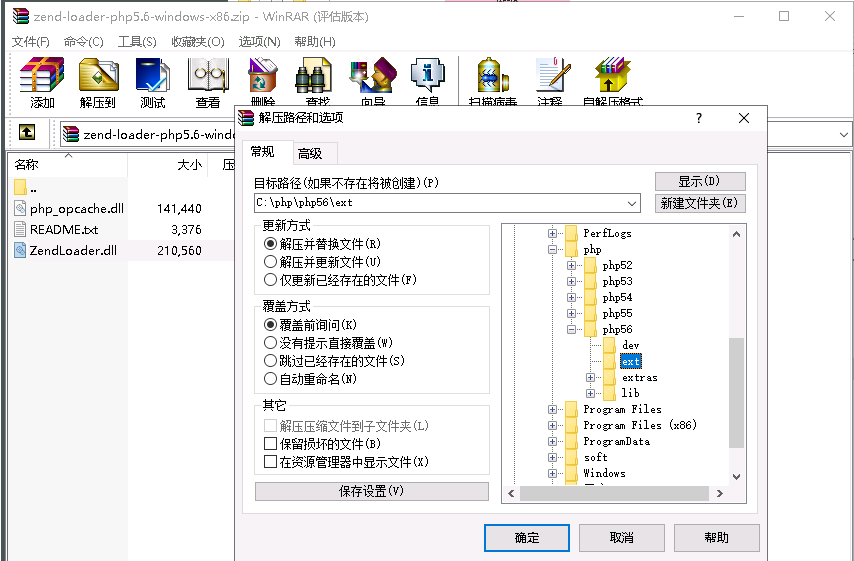The image size is (854, 561).
Task: Click the 解压到 (Extract To) toolbar icon
Action: pos(98,79)
